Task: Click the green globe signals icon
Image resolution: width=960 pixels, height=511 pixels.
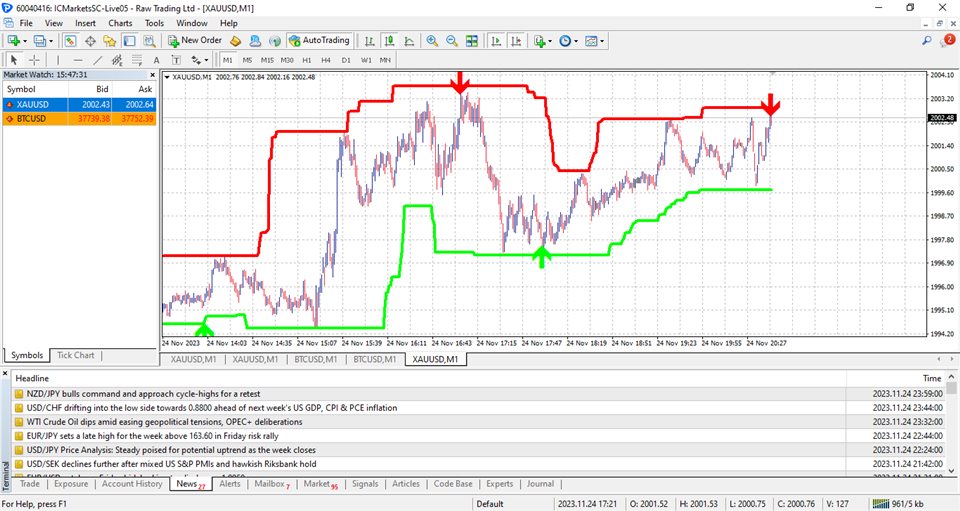Action: (275, 41)
